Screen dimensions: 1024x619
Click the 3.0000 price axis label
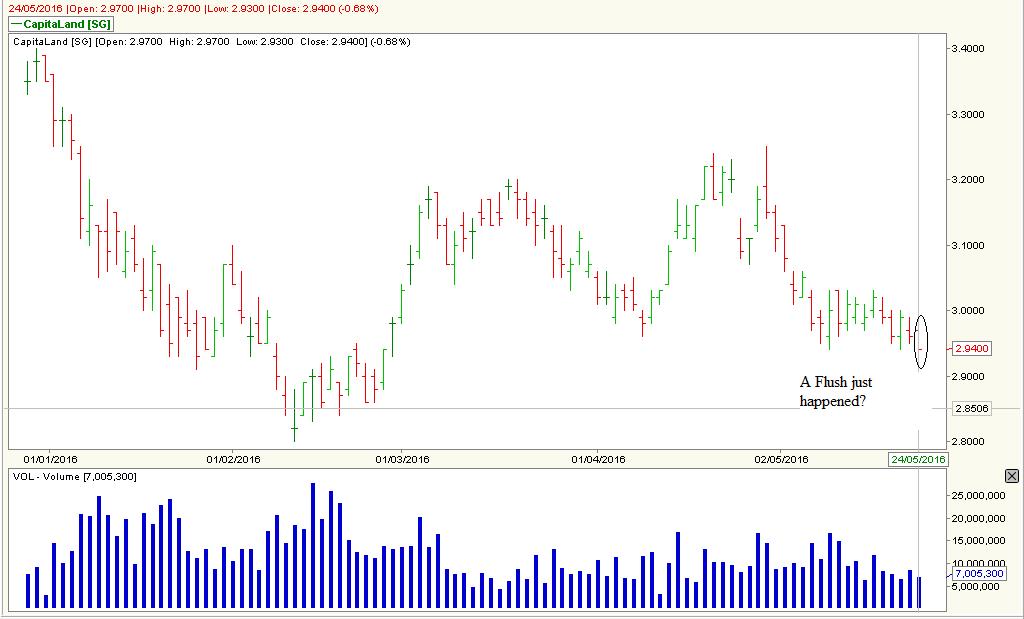click(x=968, y=311)
